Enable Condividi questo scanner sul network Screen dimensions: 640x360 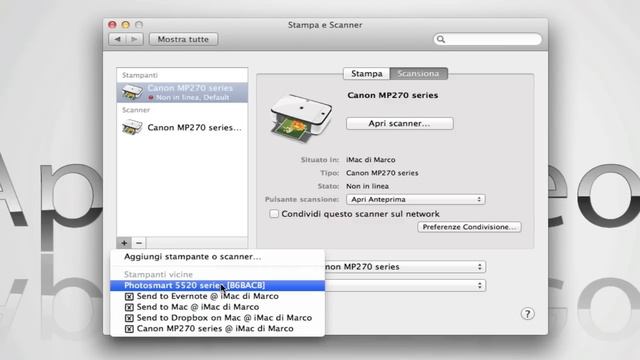point(274,214)
